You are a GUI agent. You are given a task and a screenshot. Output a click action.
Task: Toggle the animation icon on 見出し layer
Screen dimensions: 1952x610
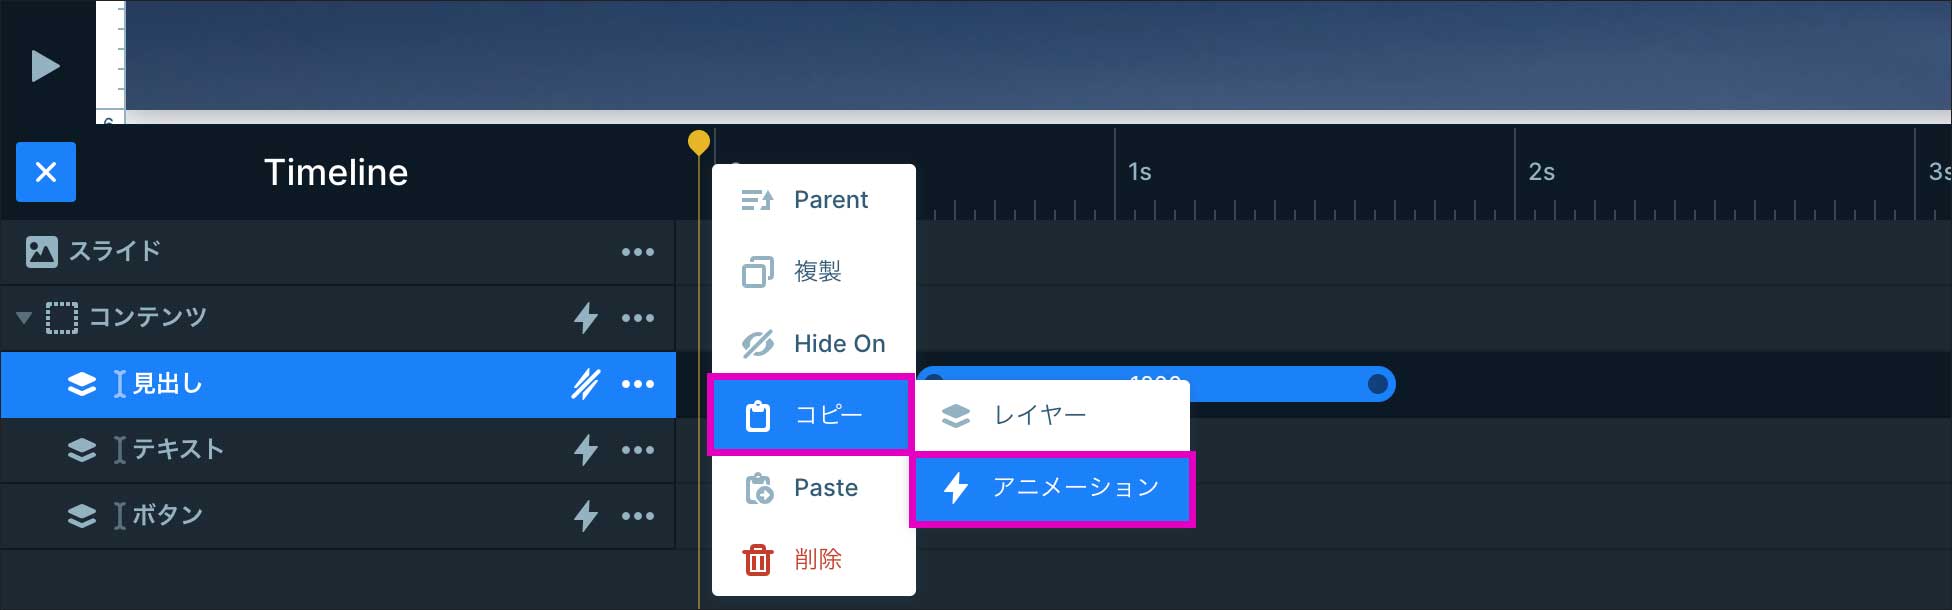tap(586, 384)
